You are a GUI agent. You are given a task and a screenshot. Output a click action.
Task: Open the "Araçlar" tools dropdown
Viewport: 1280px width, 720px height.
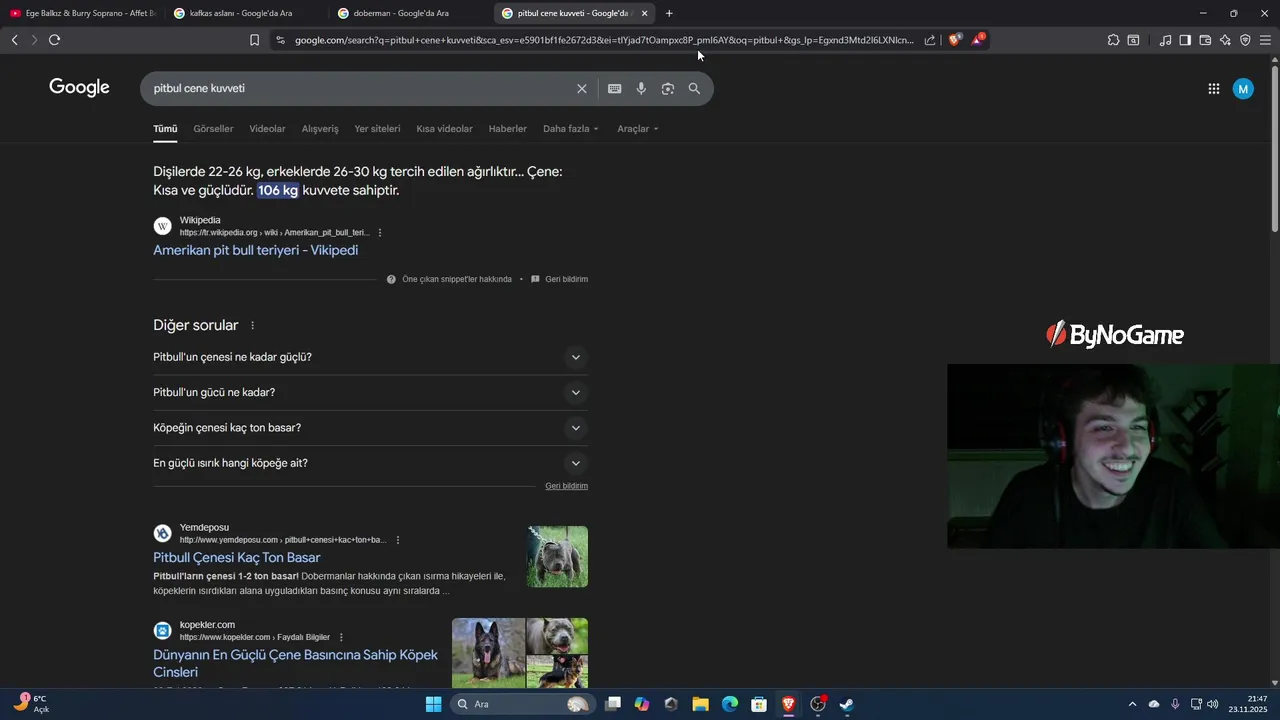coord(638,129)
